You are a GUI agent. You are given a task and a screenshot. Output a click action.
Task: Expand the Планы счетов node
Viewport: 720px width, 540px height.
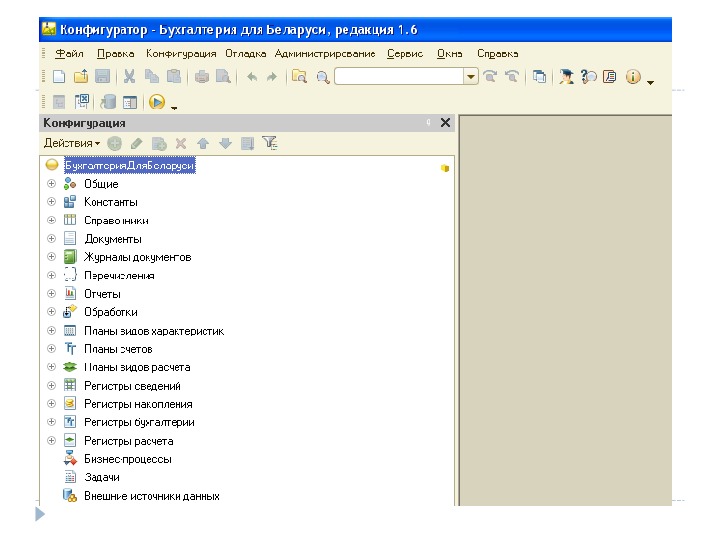click(51, 349)
